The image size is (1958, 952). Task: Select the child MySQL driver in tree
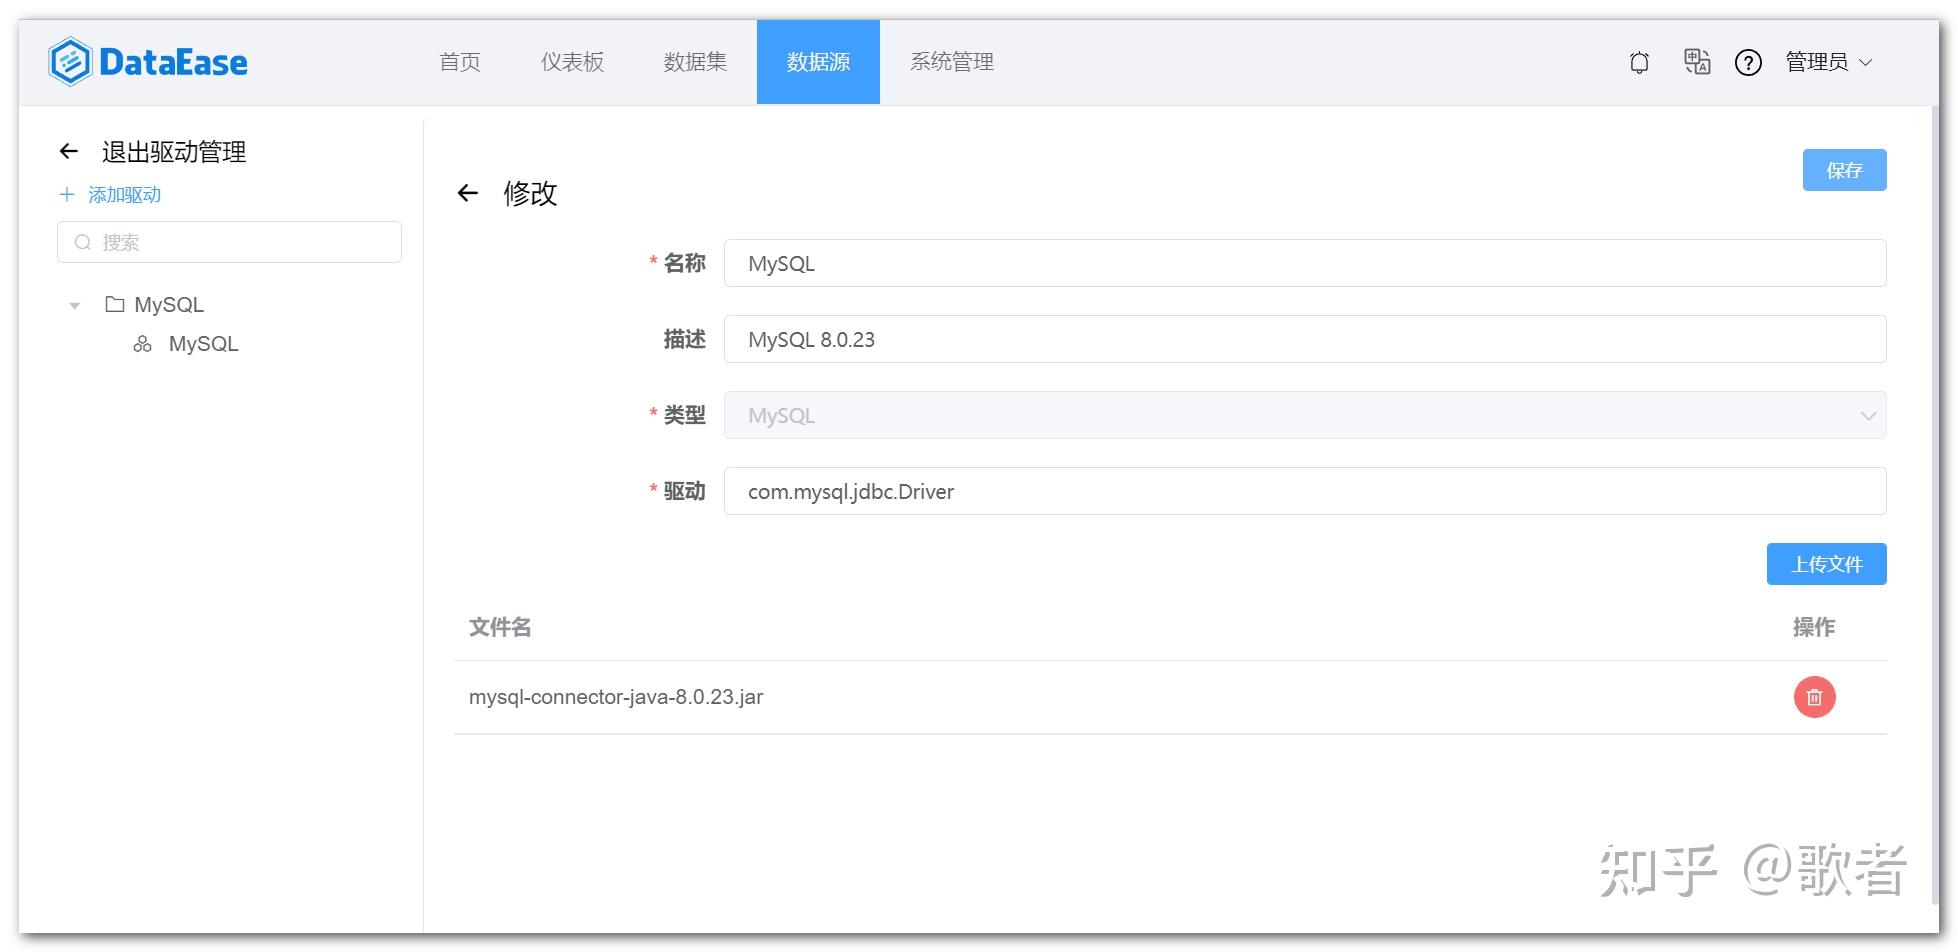[203, 344]
